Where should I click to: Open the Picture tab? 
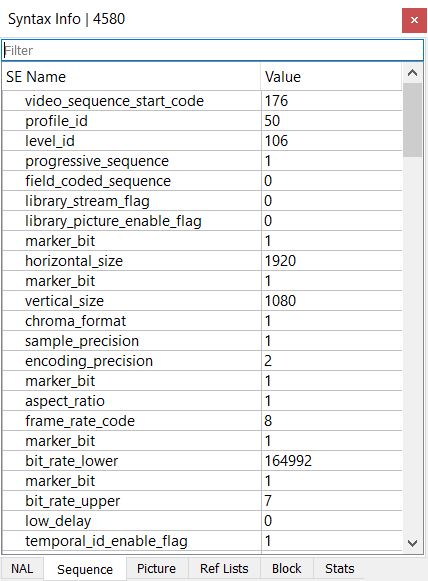click(x=156, y=568)
